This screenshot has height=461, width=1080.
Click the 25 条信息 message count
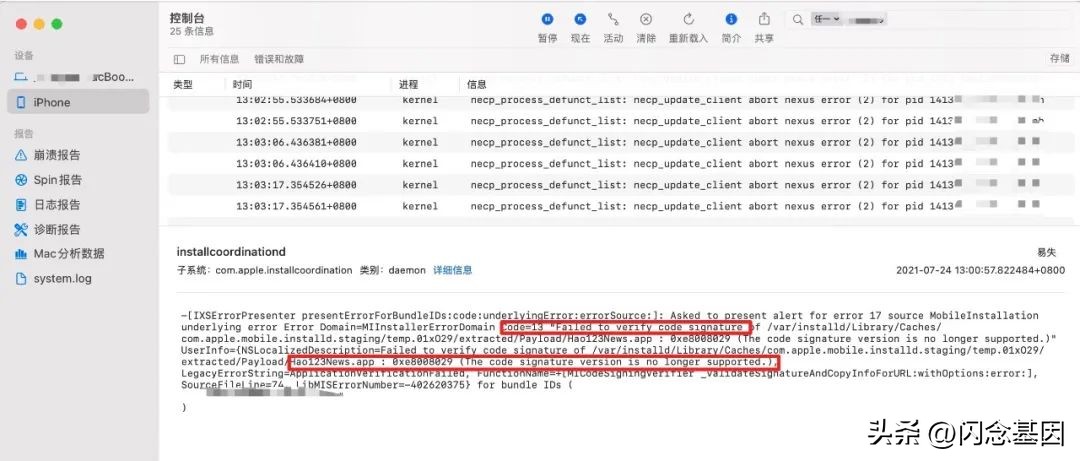[191, 31]
